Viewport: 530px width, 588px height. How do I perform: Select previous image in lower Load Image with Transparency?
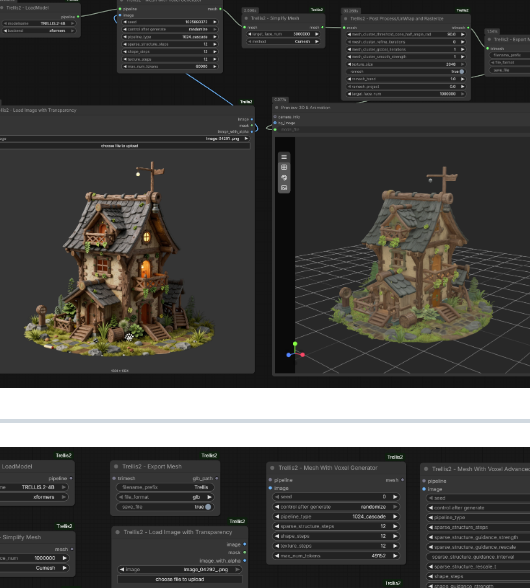[122, 569]
